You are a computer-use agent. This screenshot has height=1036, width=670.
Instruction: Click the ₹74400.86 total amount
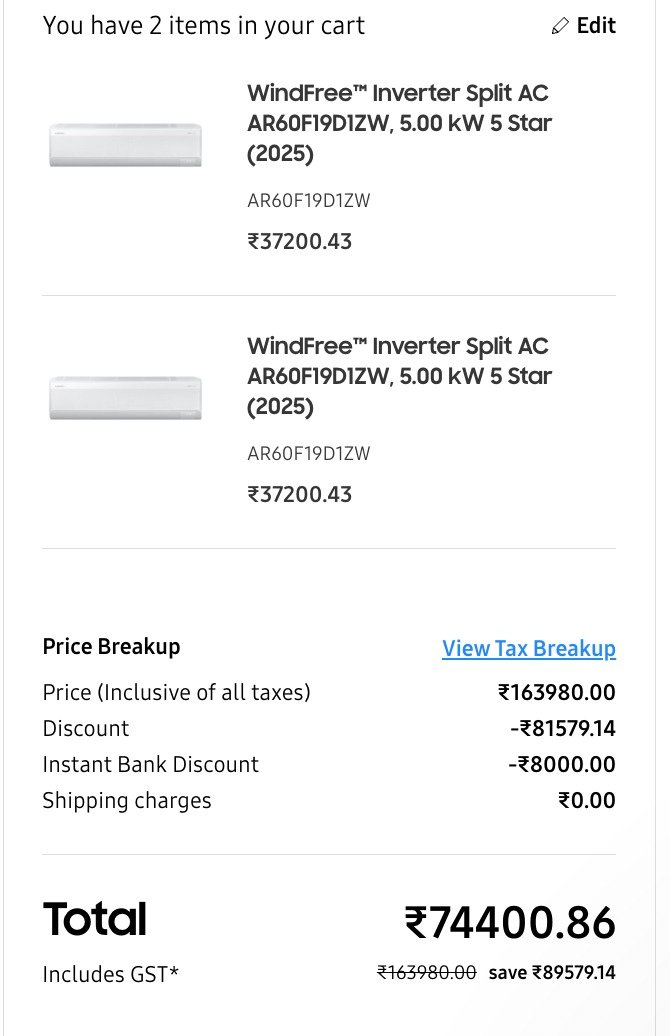[x=509, y=922]
